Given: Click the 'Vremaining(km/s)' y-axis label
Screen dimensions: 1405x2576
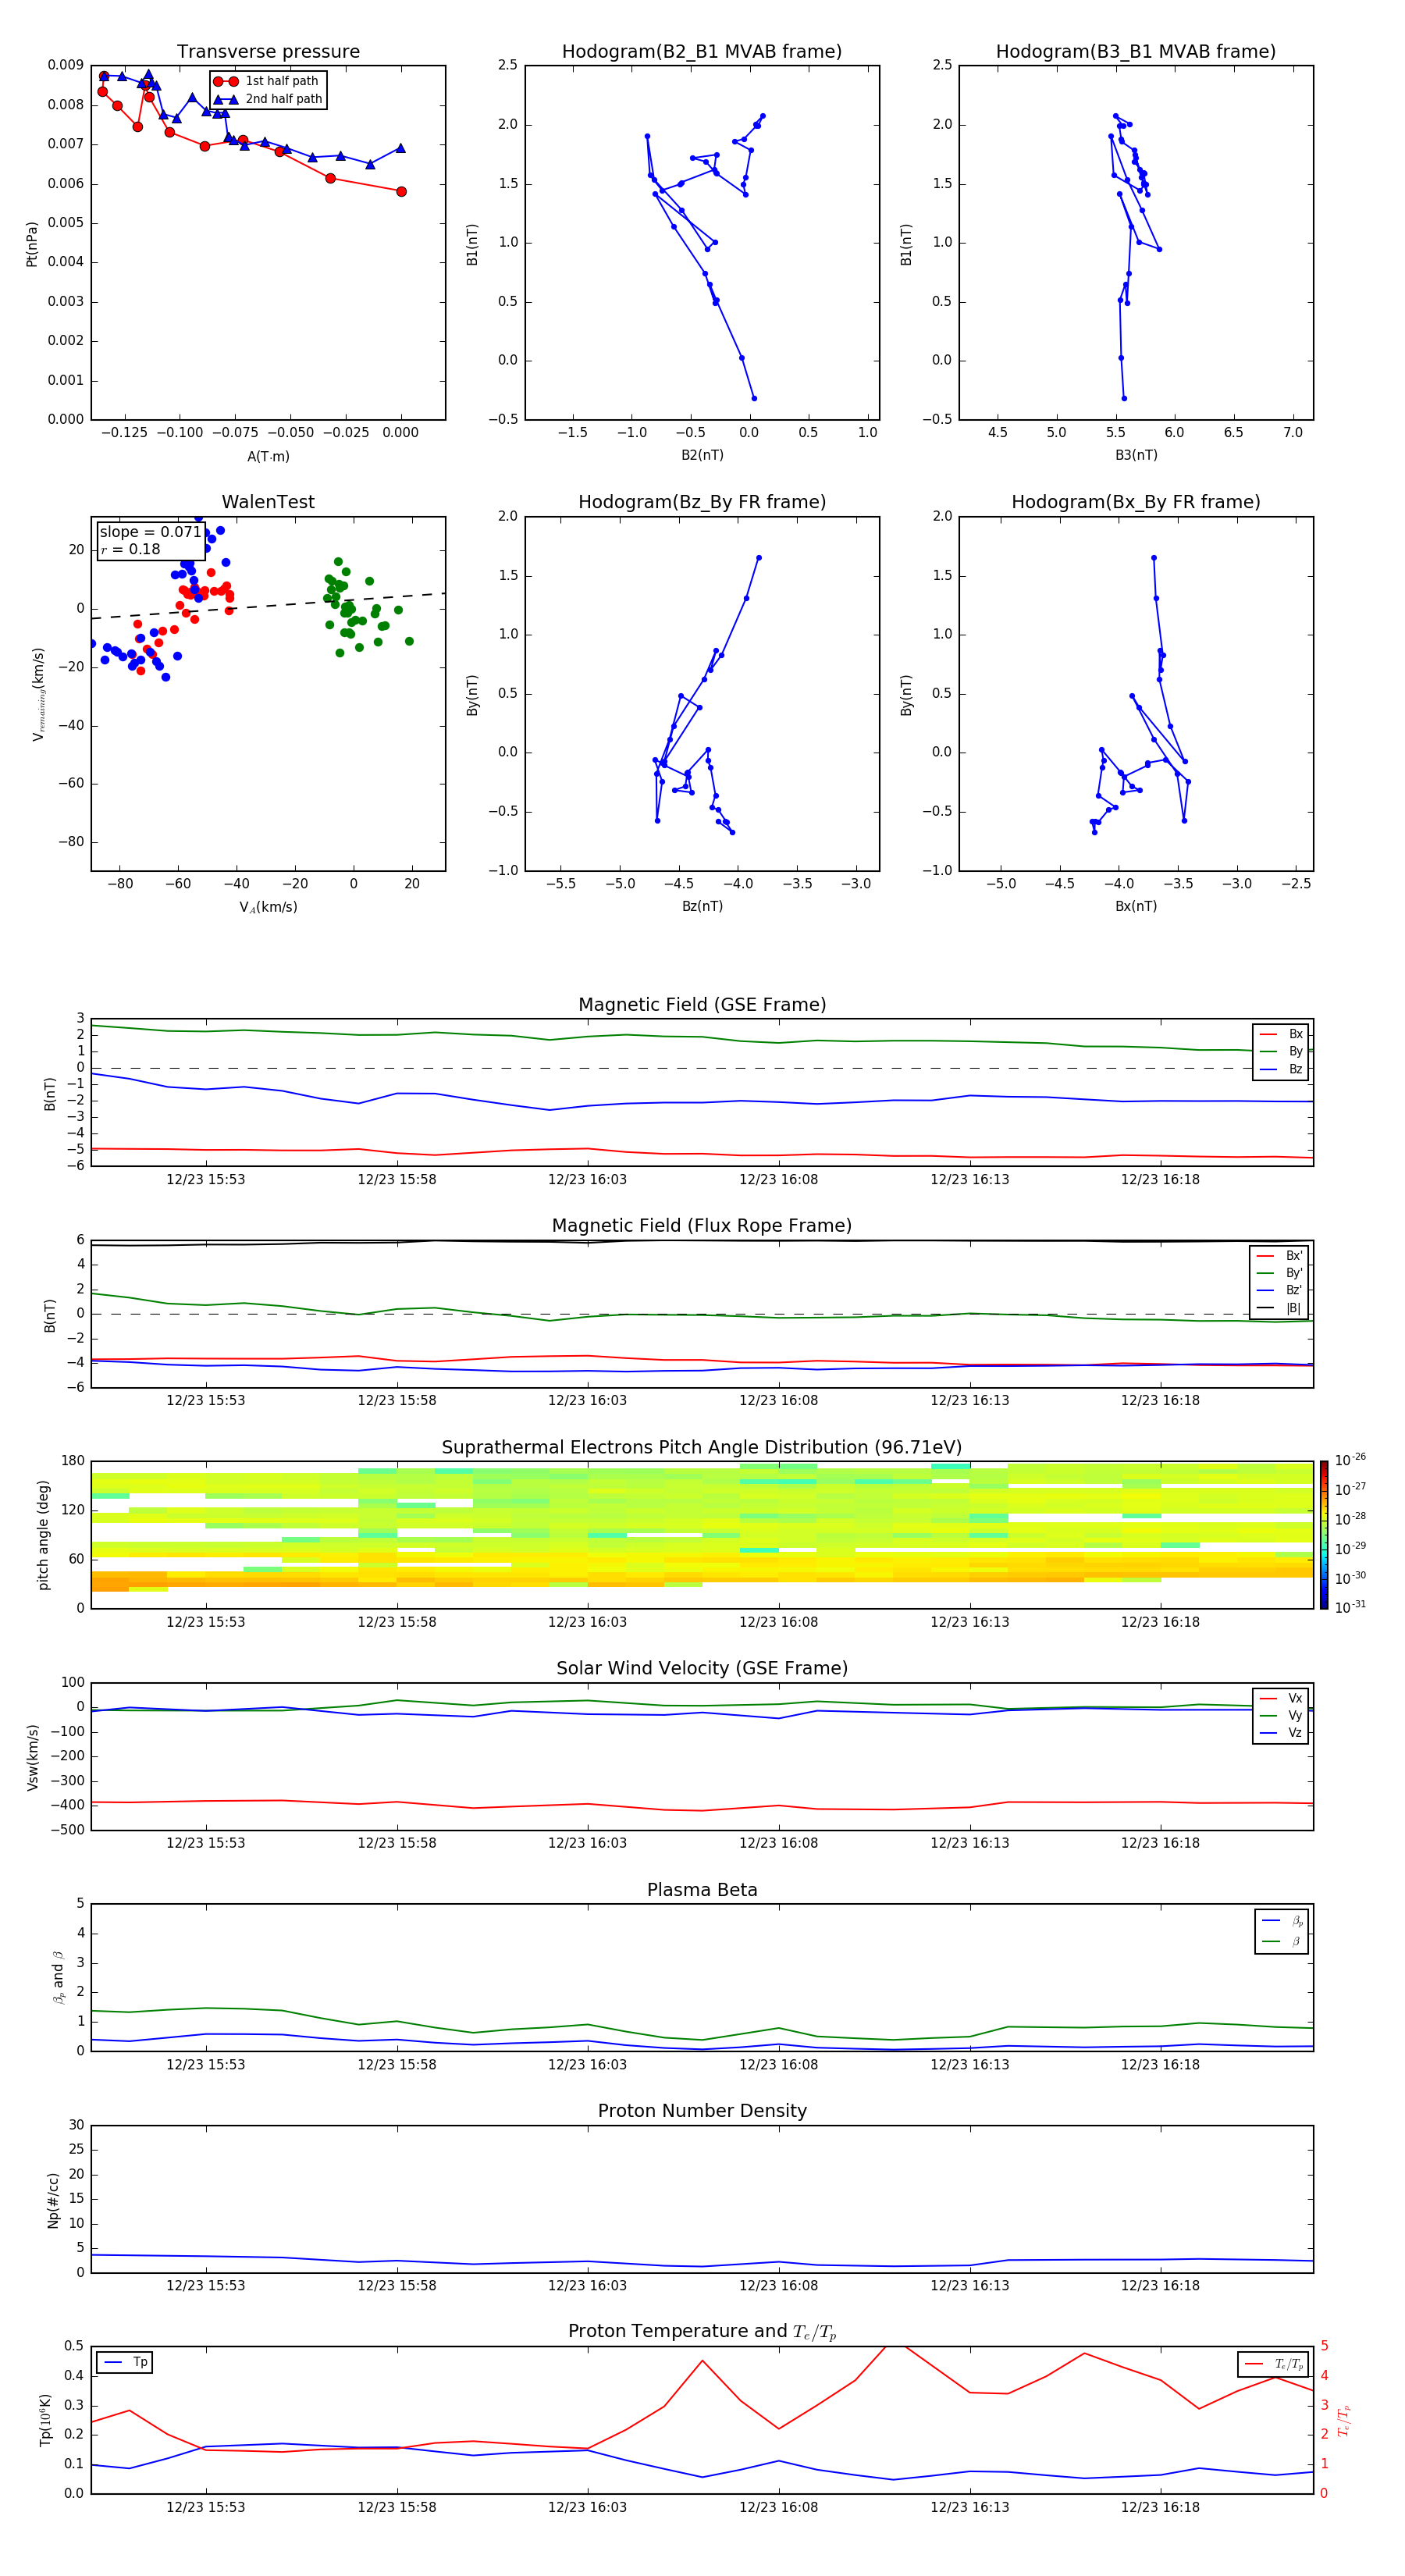Looking at the screenshot, I should pyautogui.click(x=38, y=694).
